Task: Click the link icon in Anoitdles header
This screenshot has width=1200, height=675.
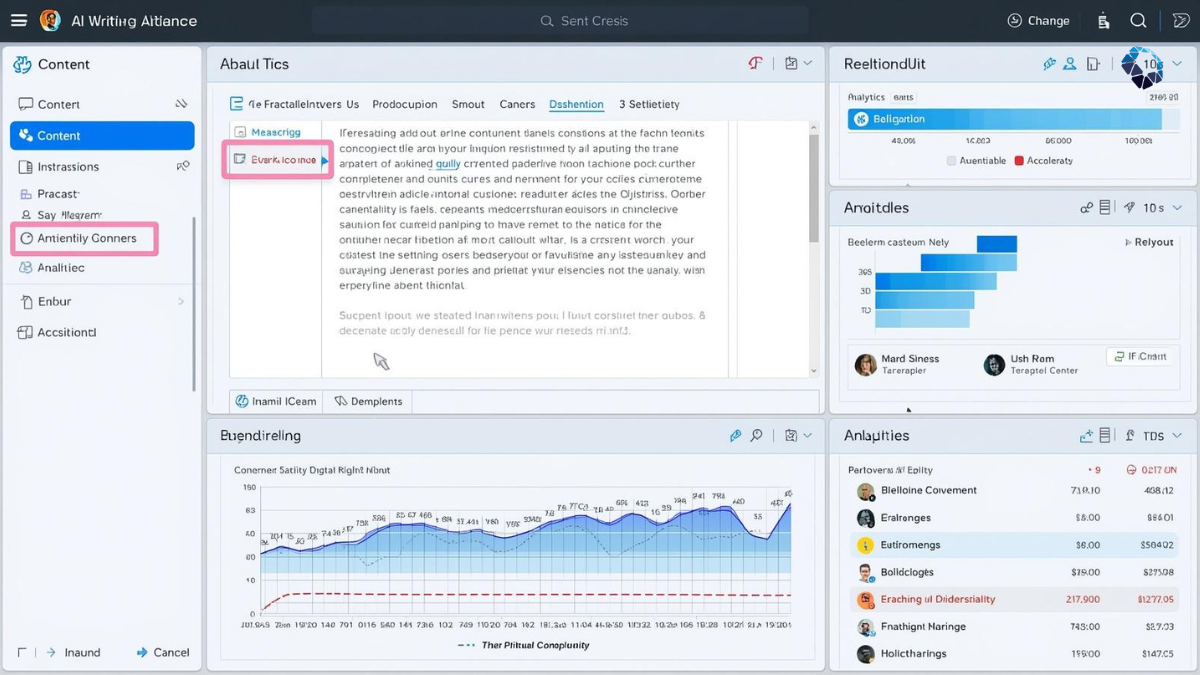Action: (1086, 207)
